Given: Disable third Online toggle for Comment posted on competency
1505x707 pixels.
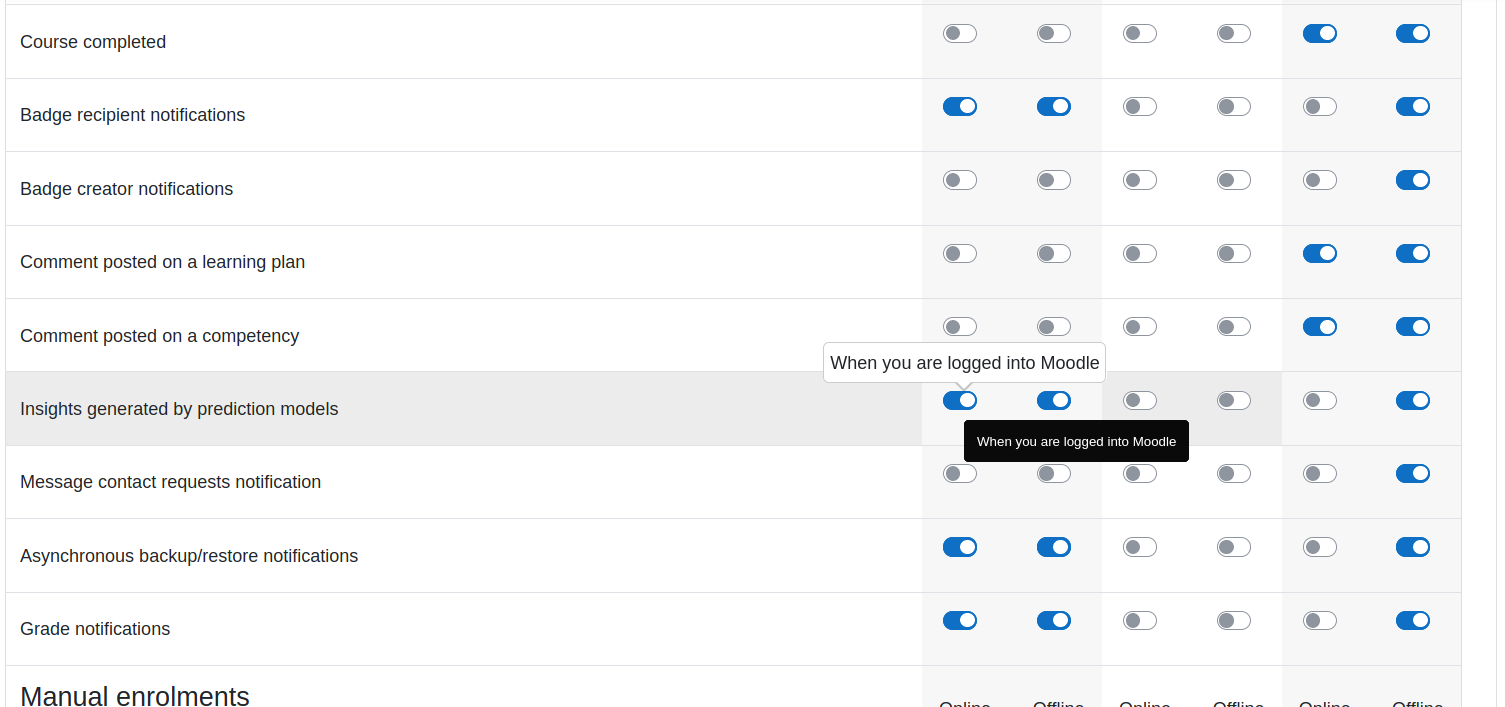Looking at the screenshot, I should click(x=1320, y=327).
